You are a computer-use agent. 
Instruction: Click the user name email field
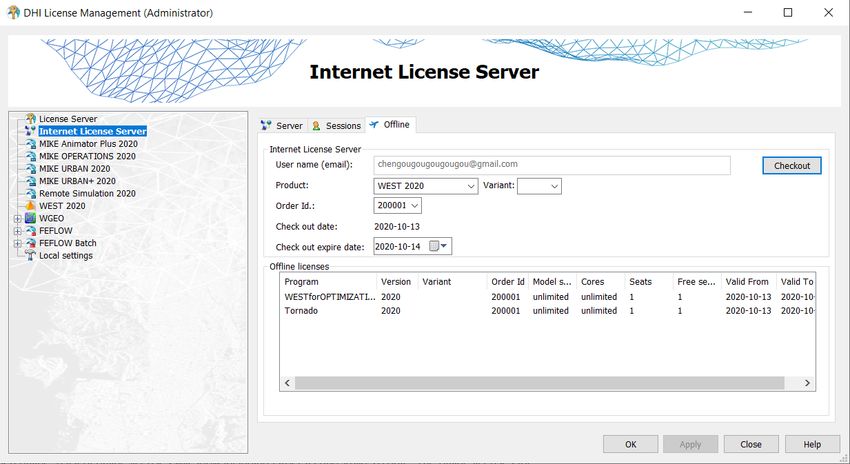pos(552,165)
